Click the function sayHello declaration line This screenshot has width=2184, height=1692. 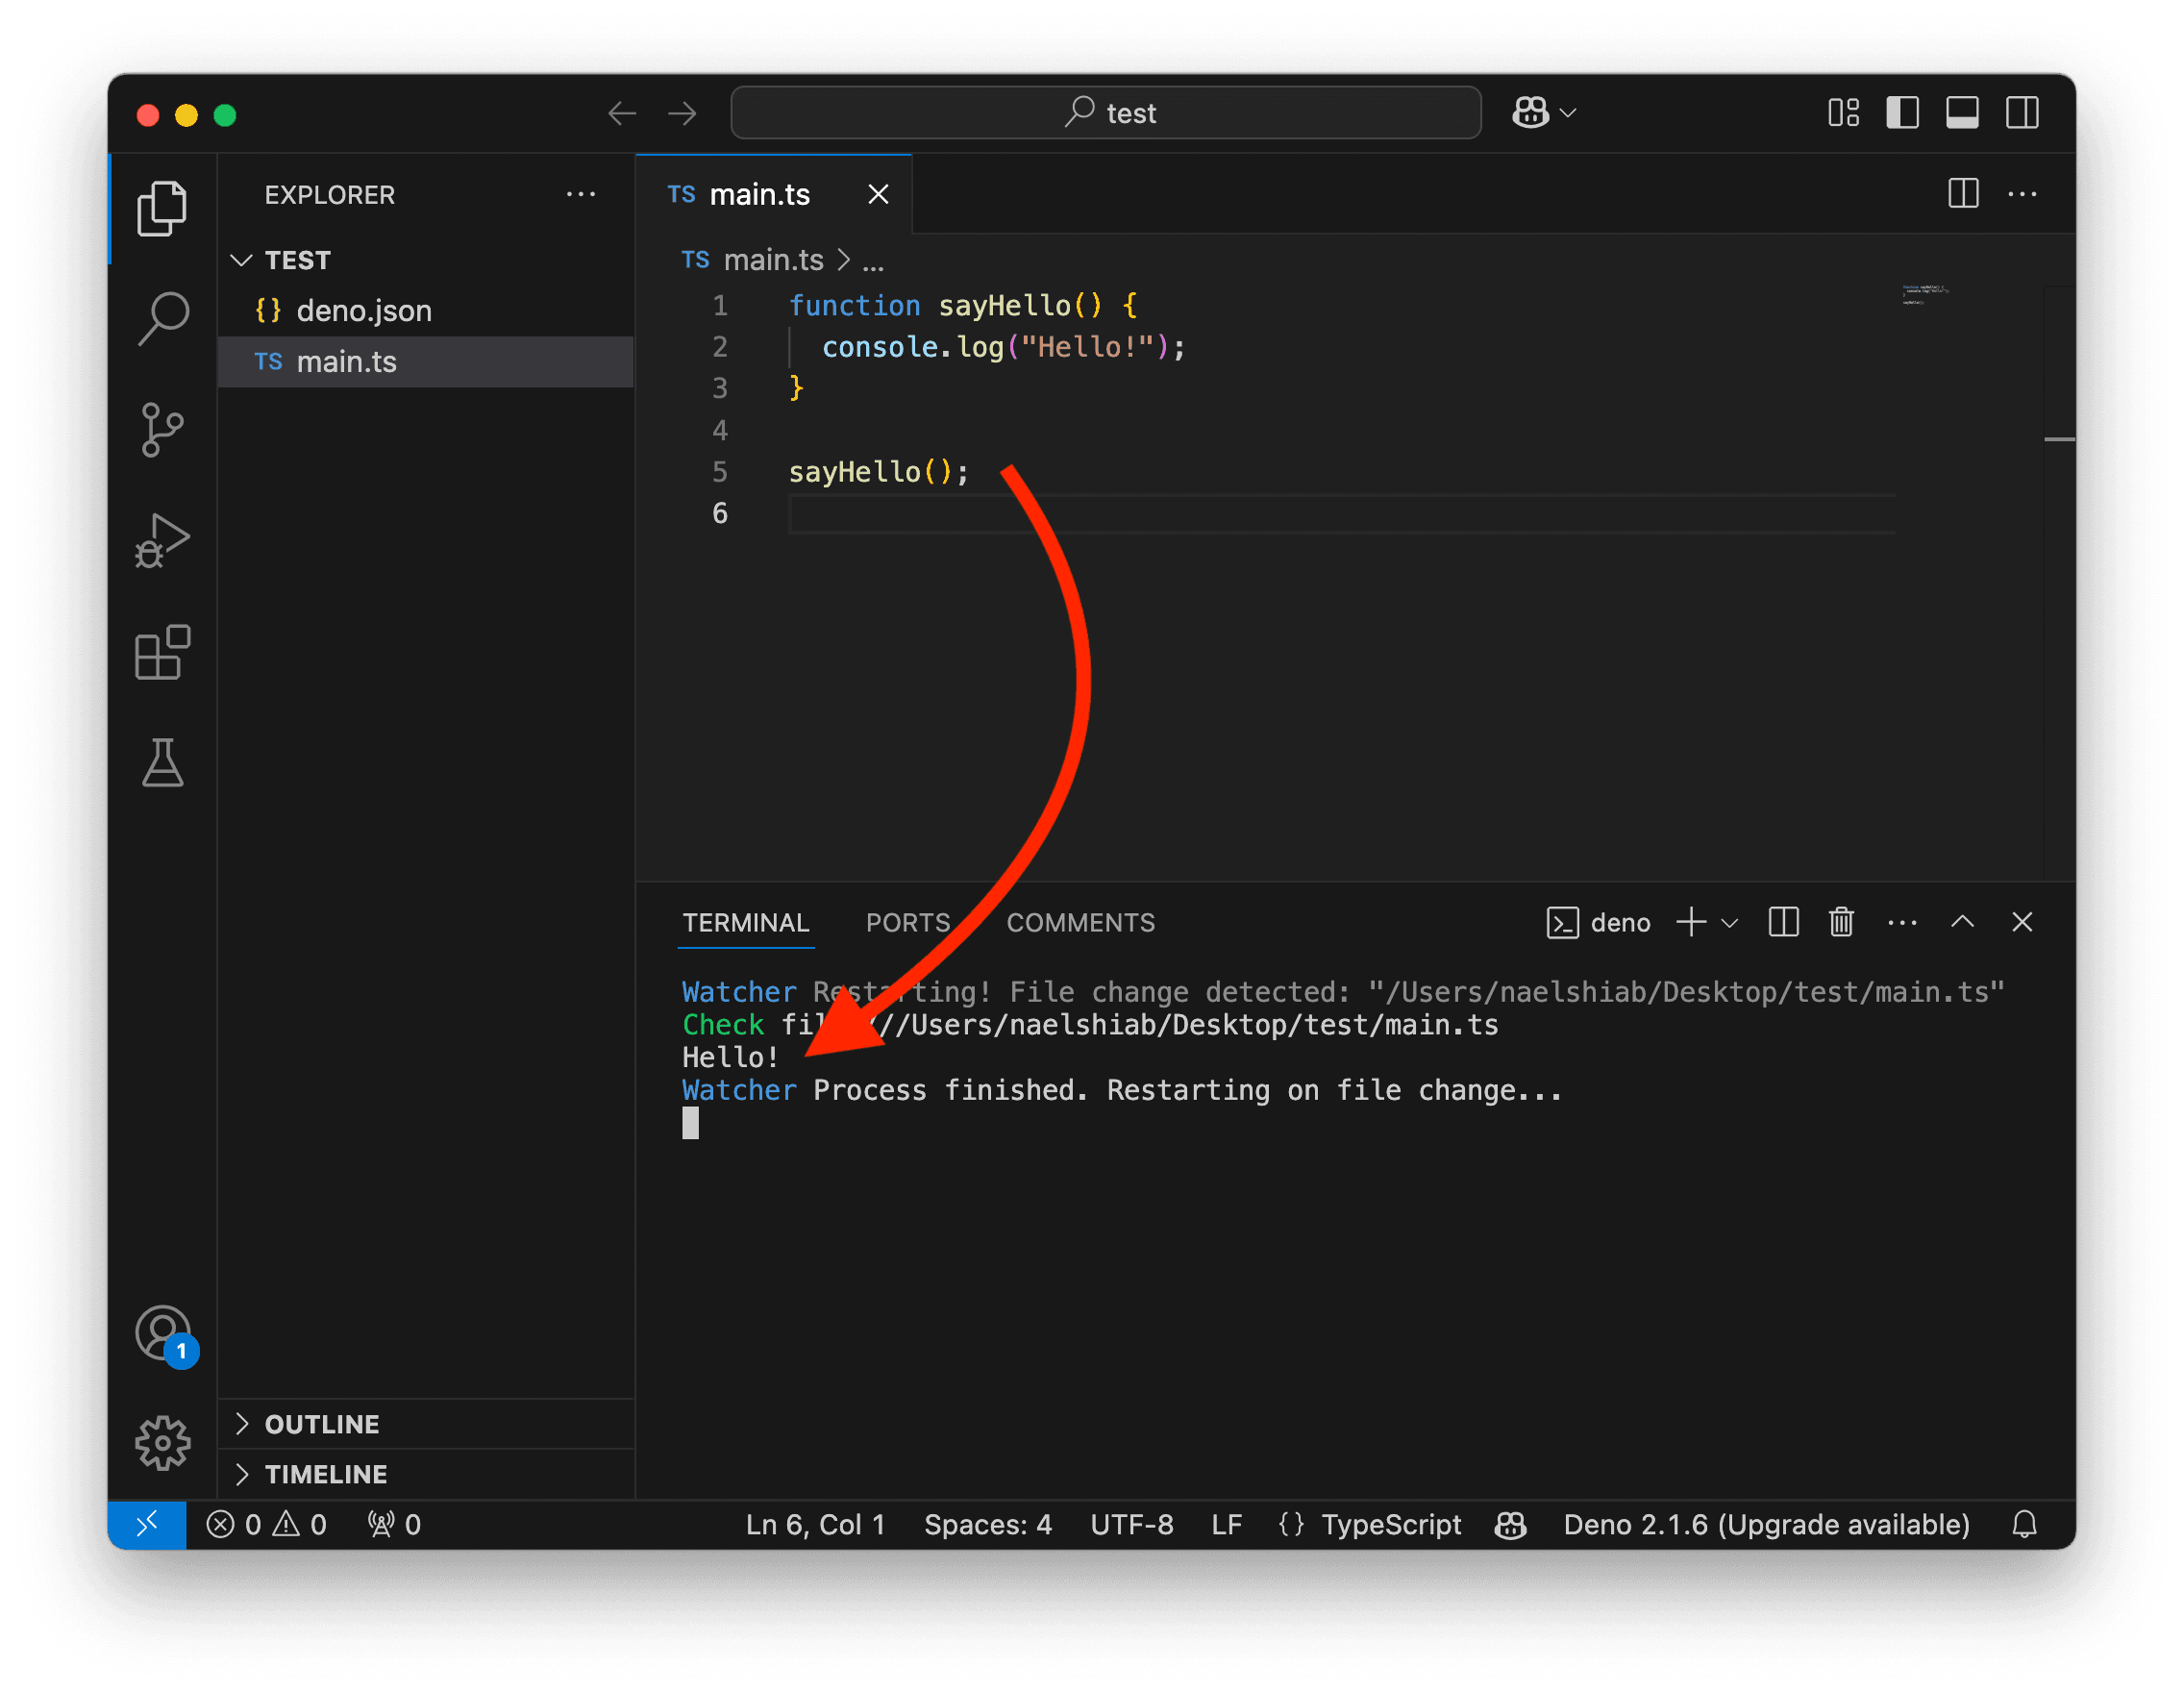pos(963,305)
